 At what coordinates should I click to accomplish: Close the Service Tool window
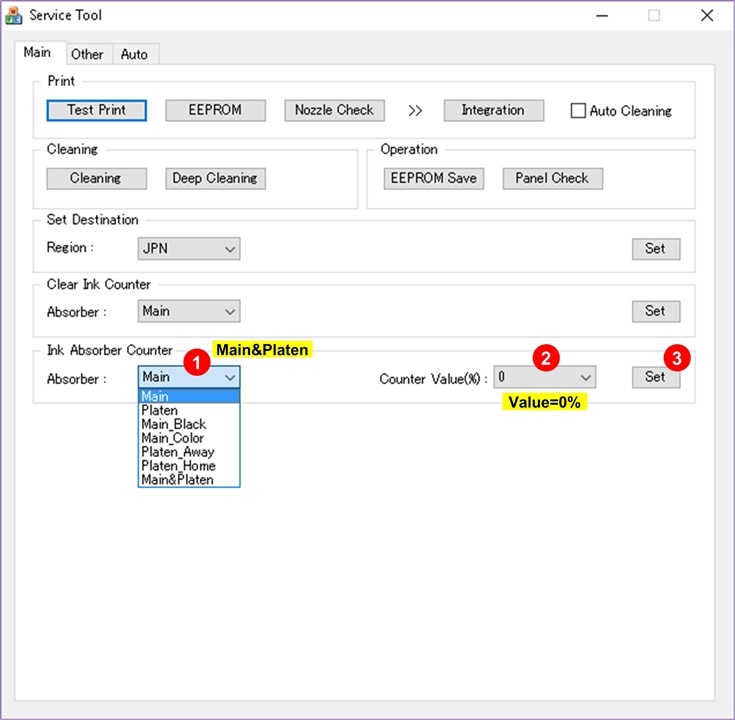click(x=706, y=16)
